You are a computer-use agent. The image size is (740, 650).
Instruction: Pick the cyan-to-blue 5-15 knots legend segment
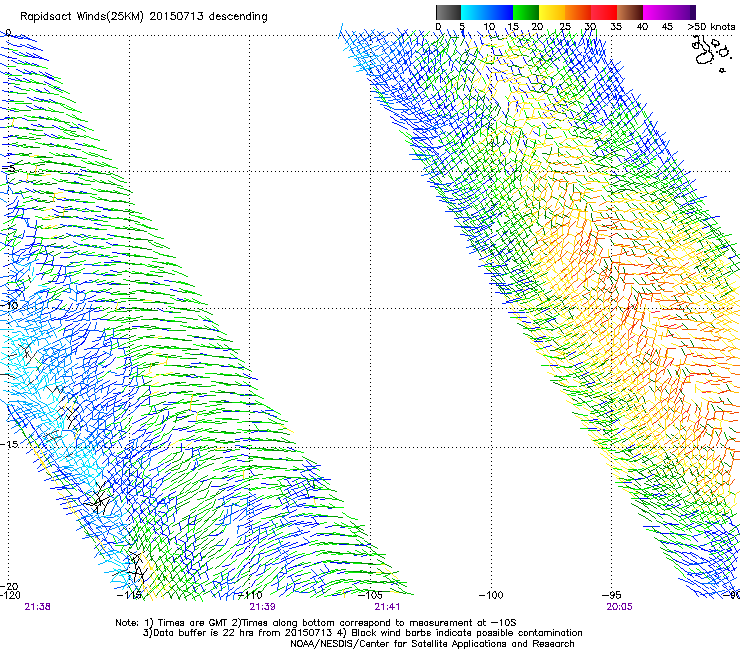(487, 12)
